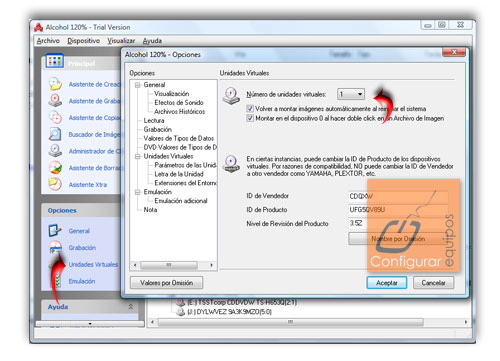Click the General options icon in sidebar

point(55,230)
